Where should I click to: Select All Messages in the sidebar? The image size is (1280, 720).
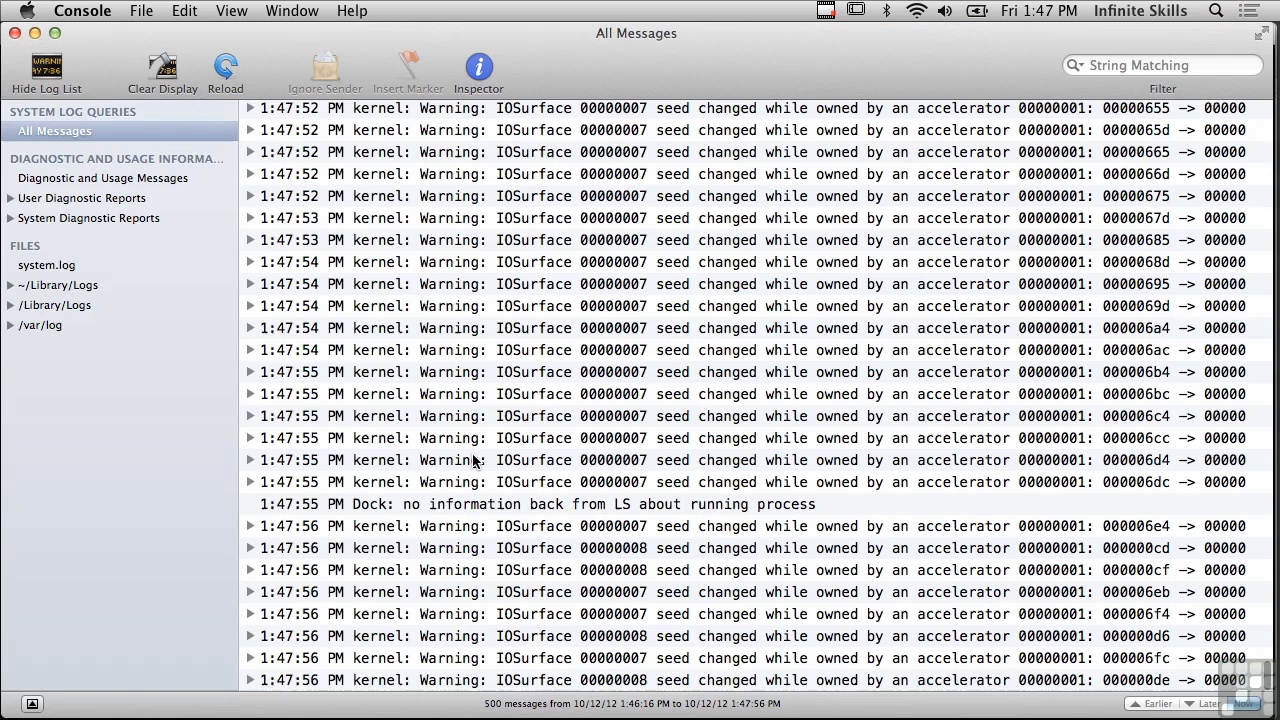tap(119, 131)
